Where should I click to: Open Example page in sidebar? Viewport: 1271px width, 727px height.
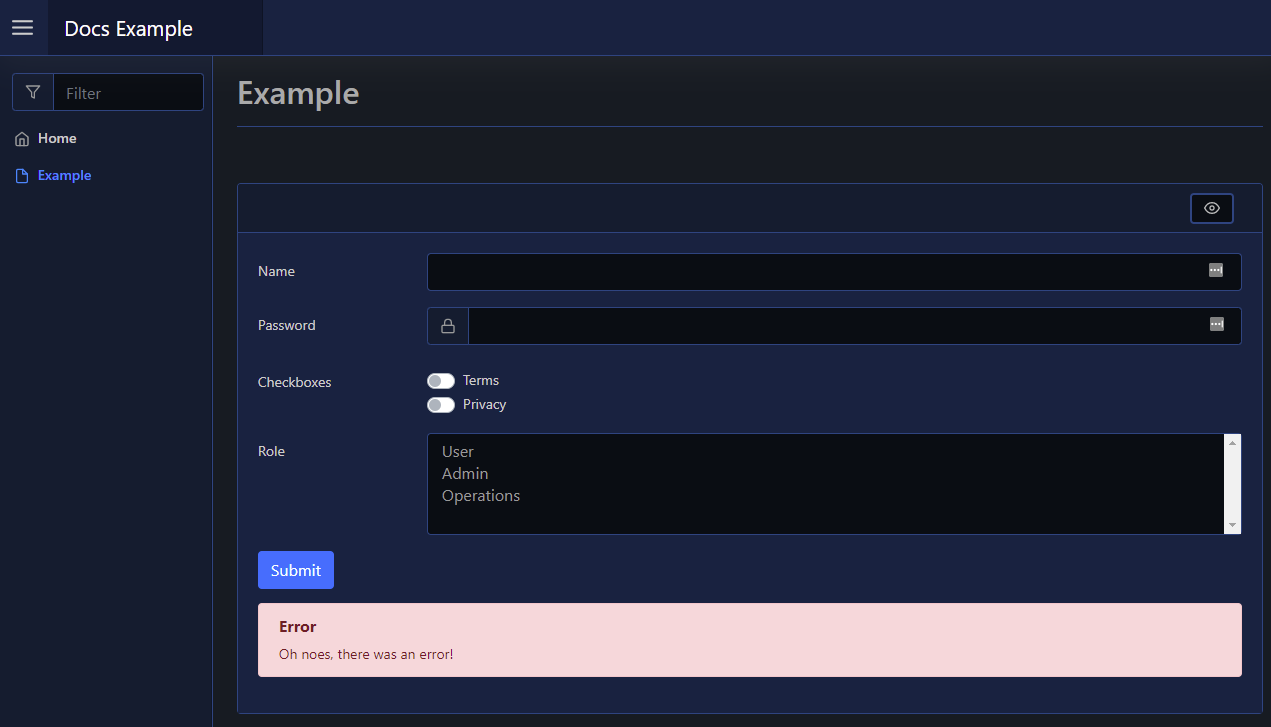click(x=64, y=176)
